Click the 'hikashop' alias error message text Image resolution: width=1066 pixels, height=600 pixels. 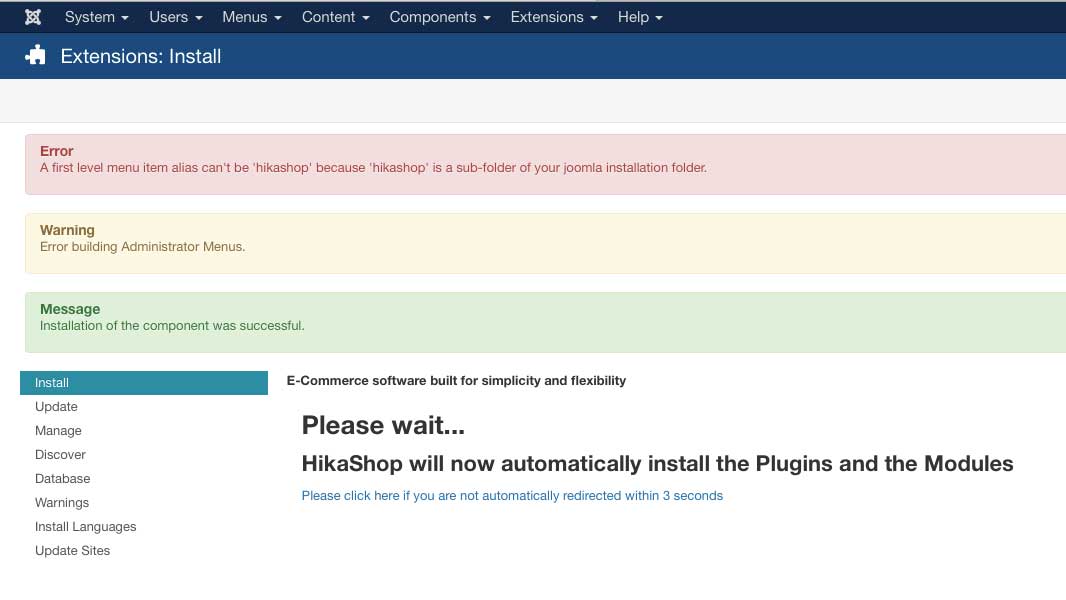pyautogui.click(x=373, y=168)
